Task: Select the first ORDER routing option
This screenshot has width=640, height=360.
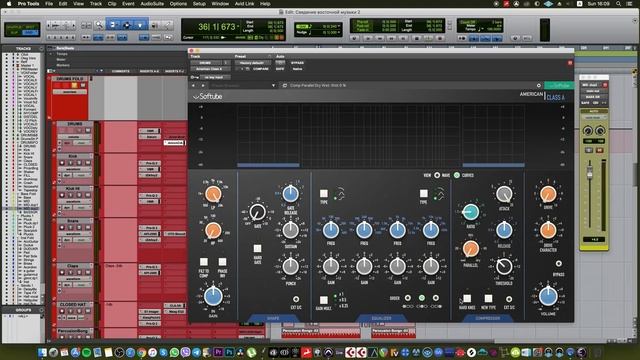Action: 408,298
